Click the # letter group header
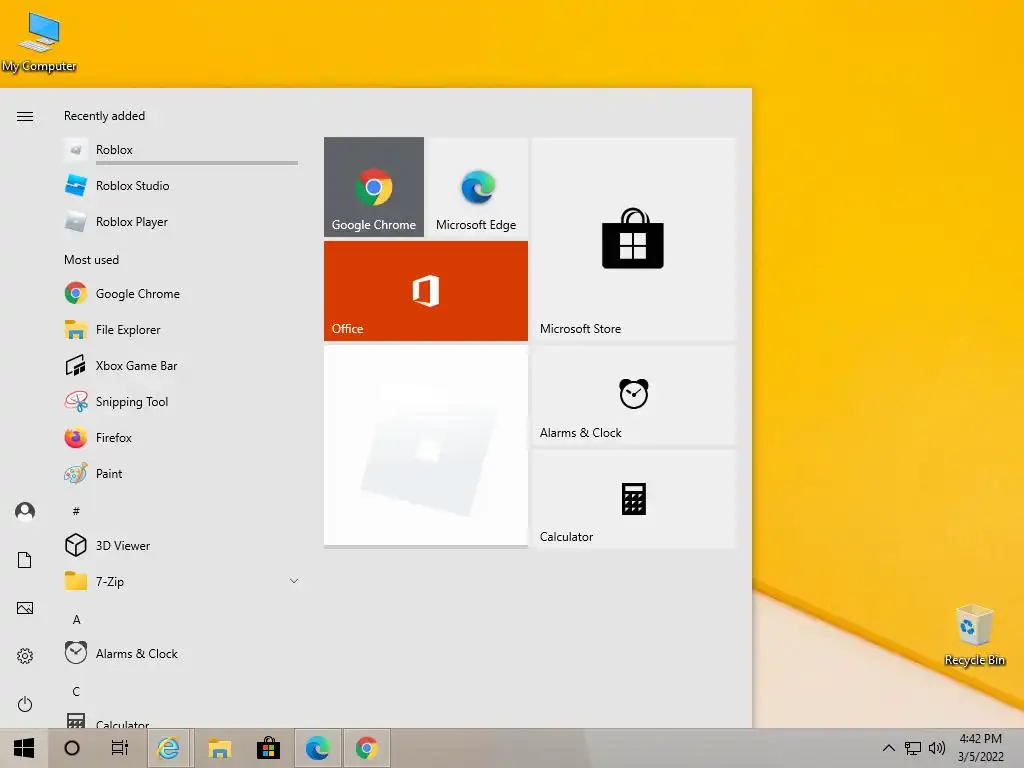This screenshot has width=1024, height=768. 76,511
